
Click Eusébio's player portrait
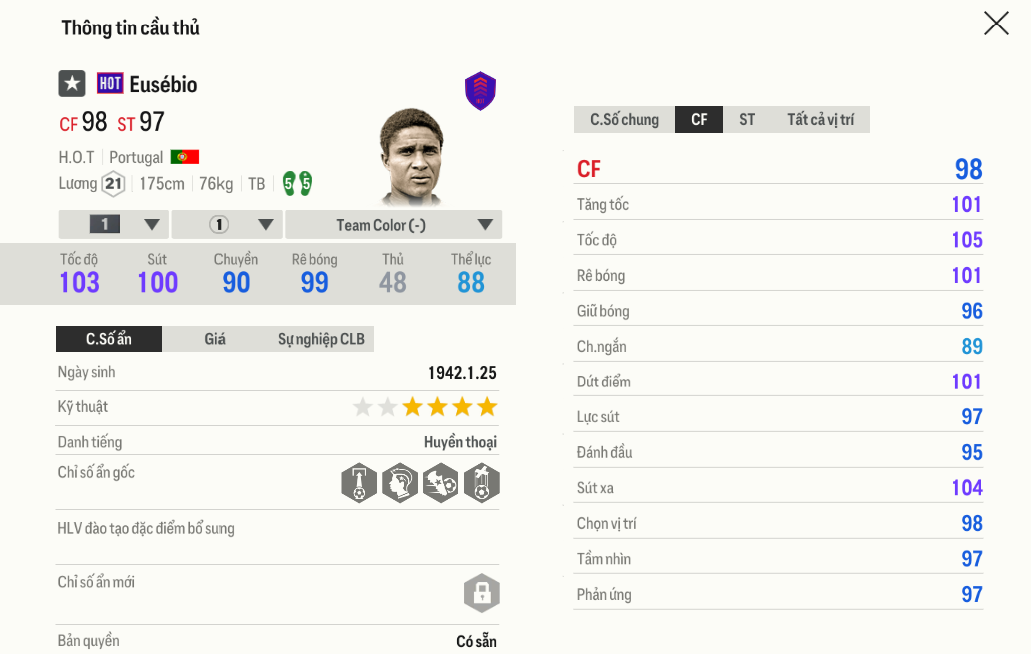click(413, 155)
